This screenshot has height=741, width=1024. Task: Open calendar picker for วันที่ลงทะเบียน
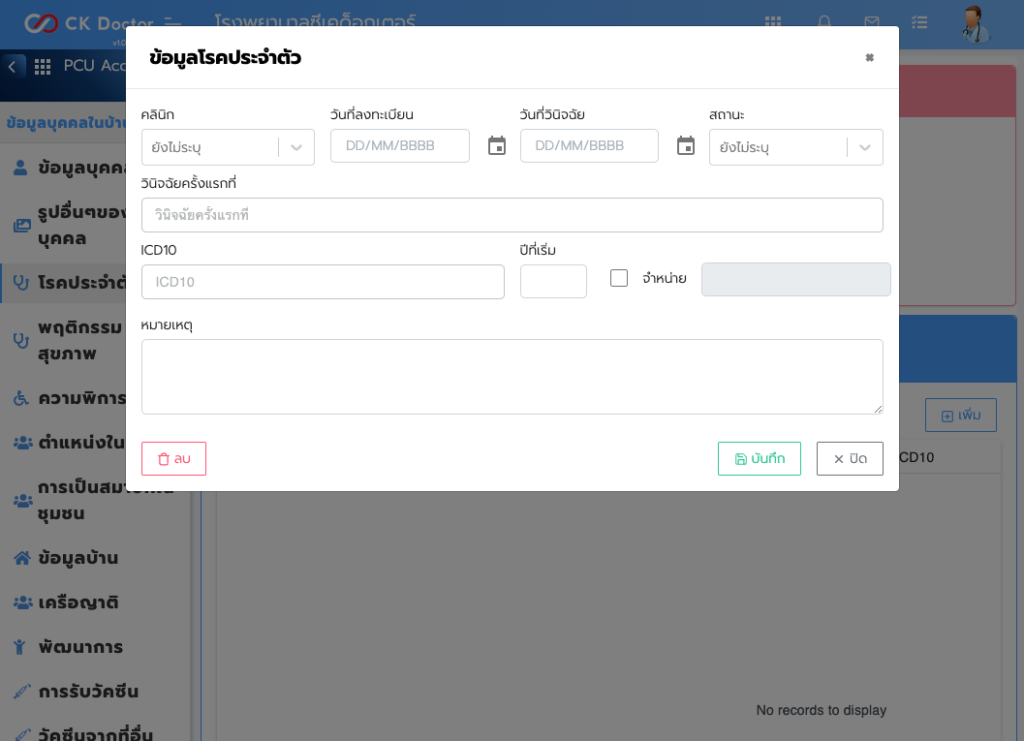click(497, 146)
